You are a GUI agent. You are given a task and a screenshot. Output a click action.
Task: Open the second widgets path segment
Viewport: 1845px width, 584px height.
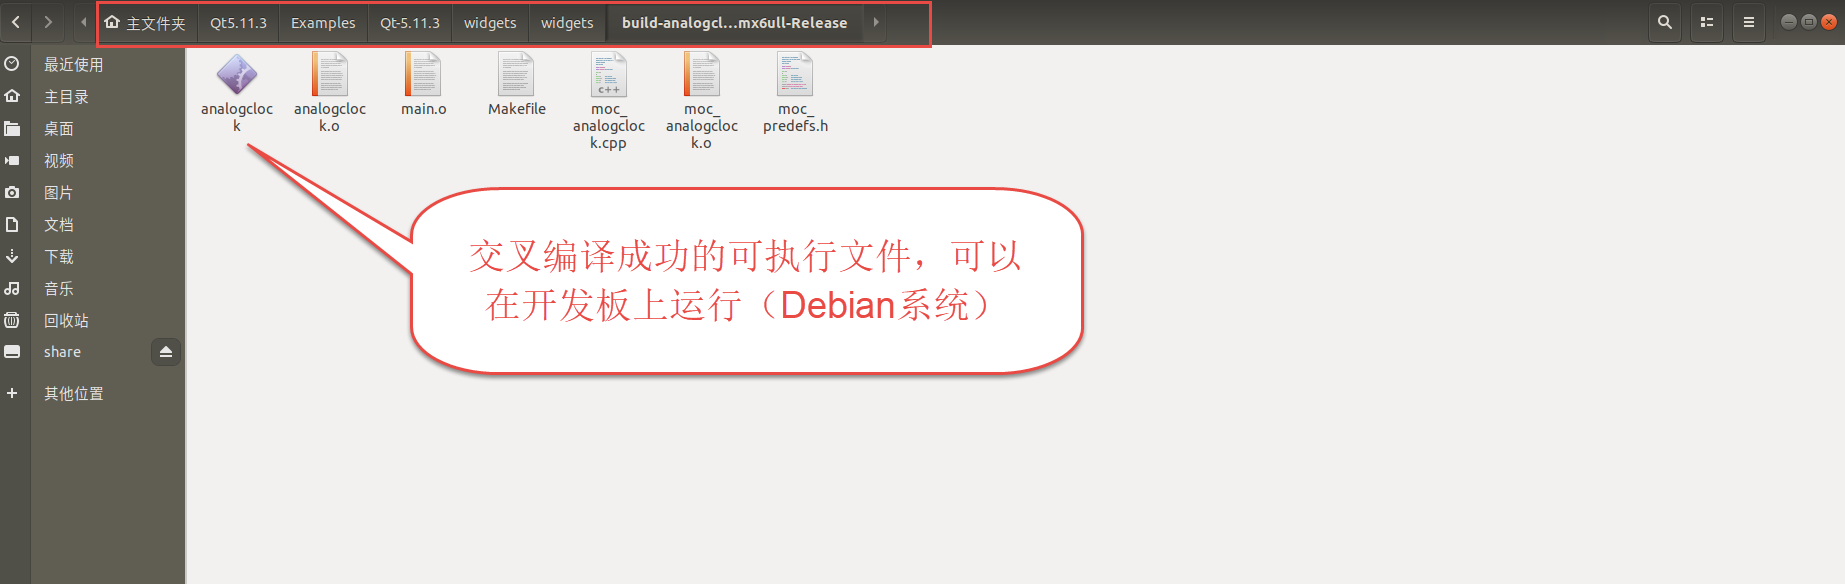coord(567,23)
